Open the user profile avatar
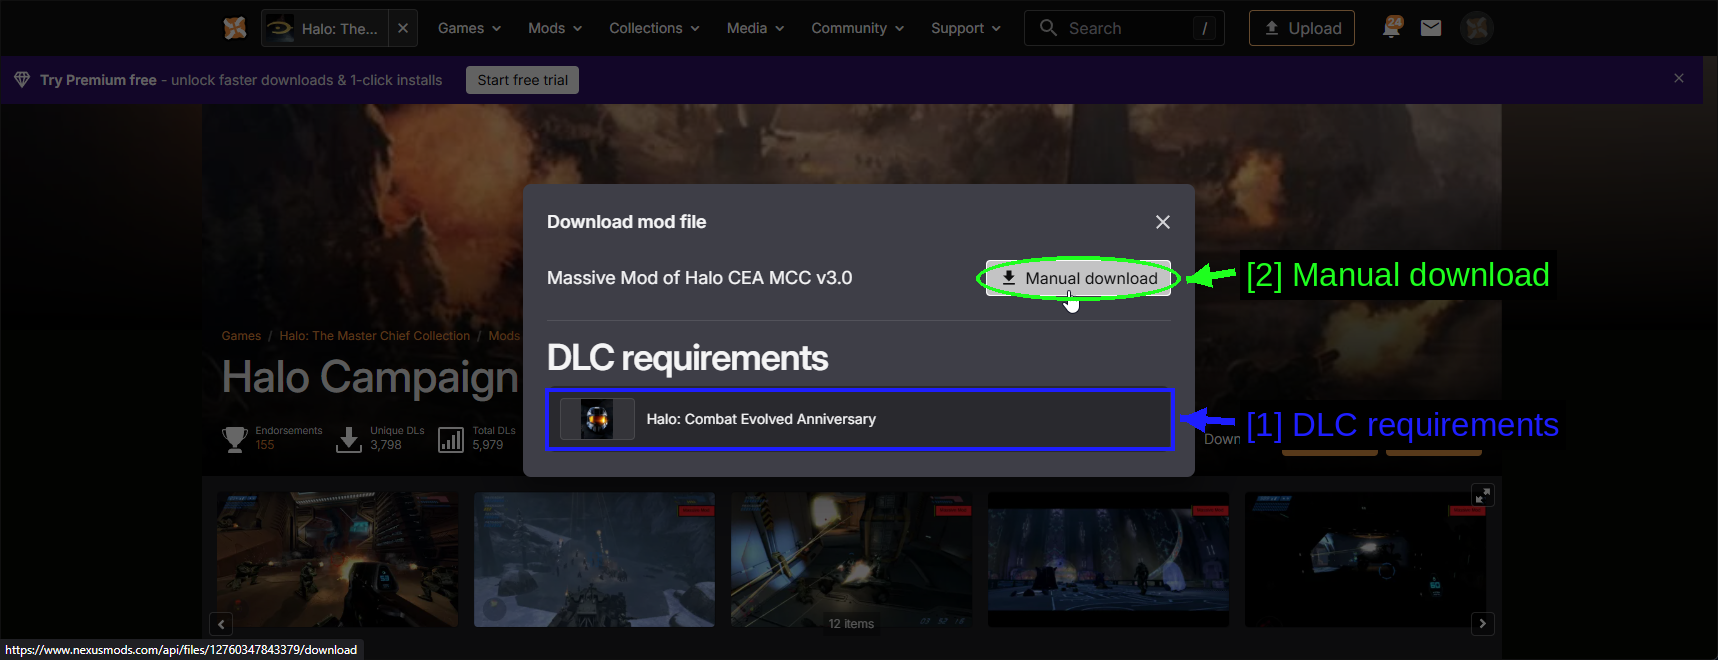 (x=1477, y=28)
